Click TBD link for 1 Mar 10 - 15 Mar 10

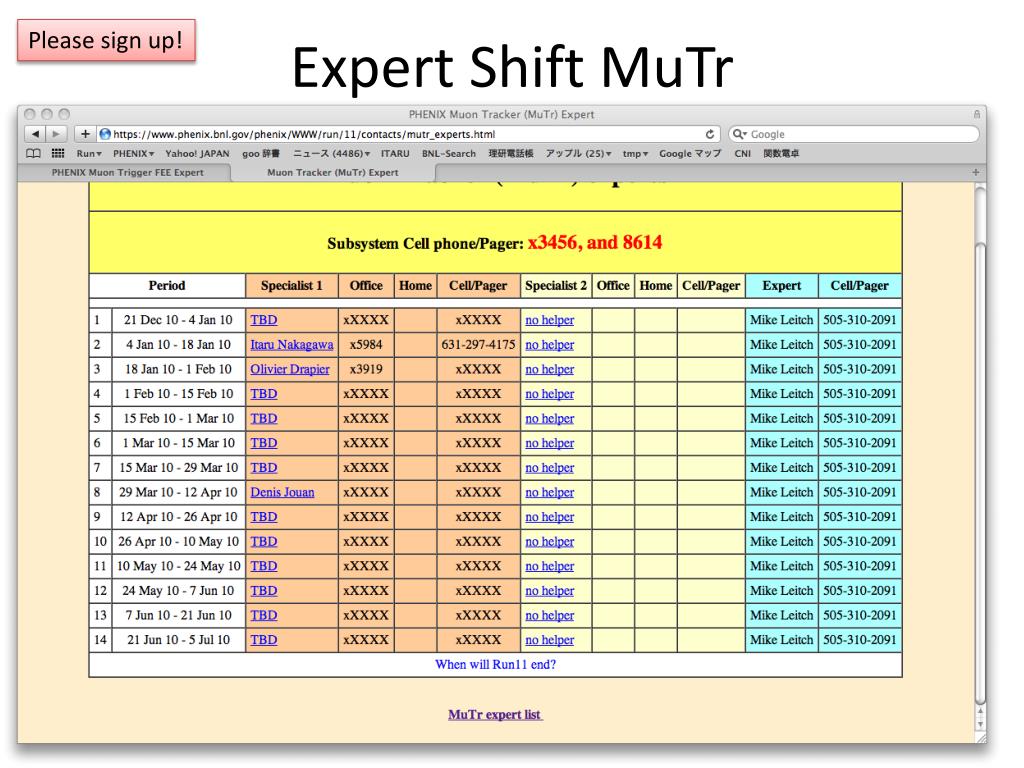(x=264, y=443)
